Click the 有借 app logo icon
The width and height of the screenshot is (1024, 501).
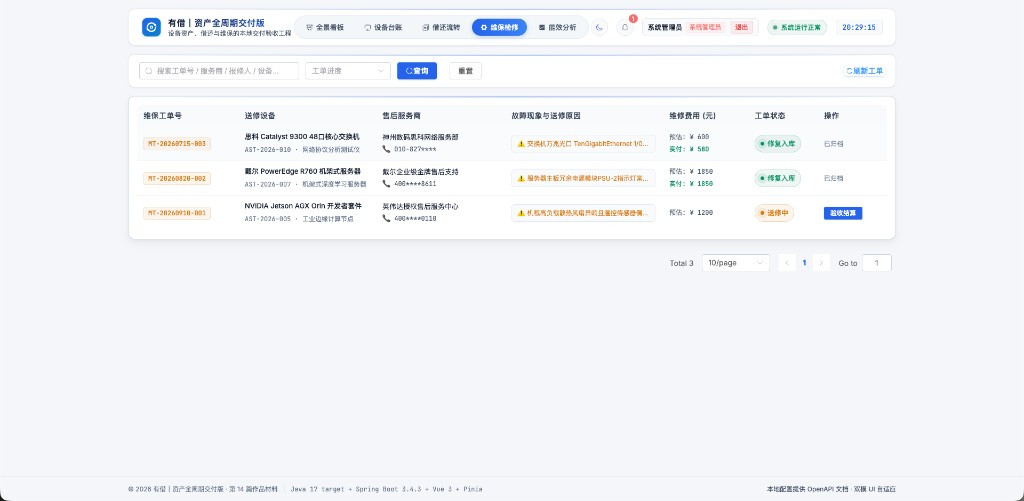[x=151, y=27]
